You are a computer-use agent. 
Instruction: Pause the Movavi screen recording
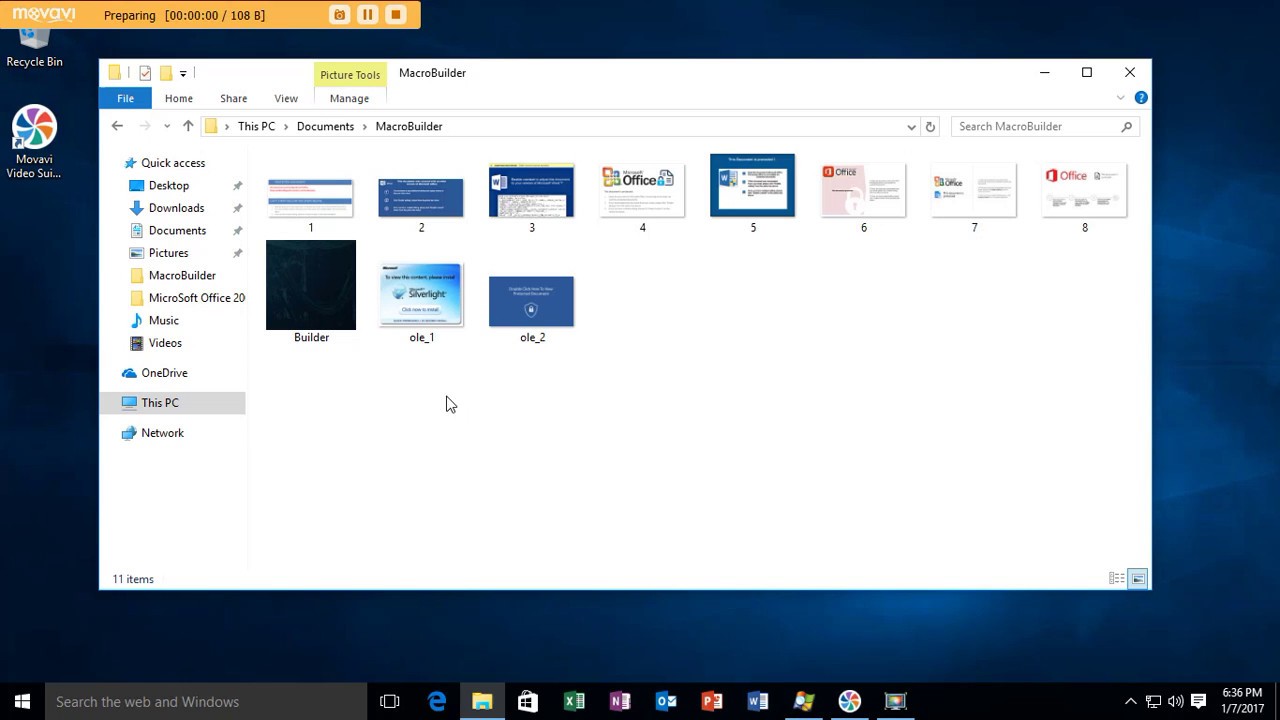coord(367,15)
